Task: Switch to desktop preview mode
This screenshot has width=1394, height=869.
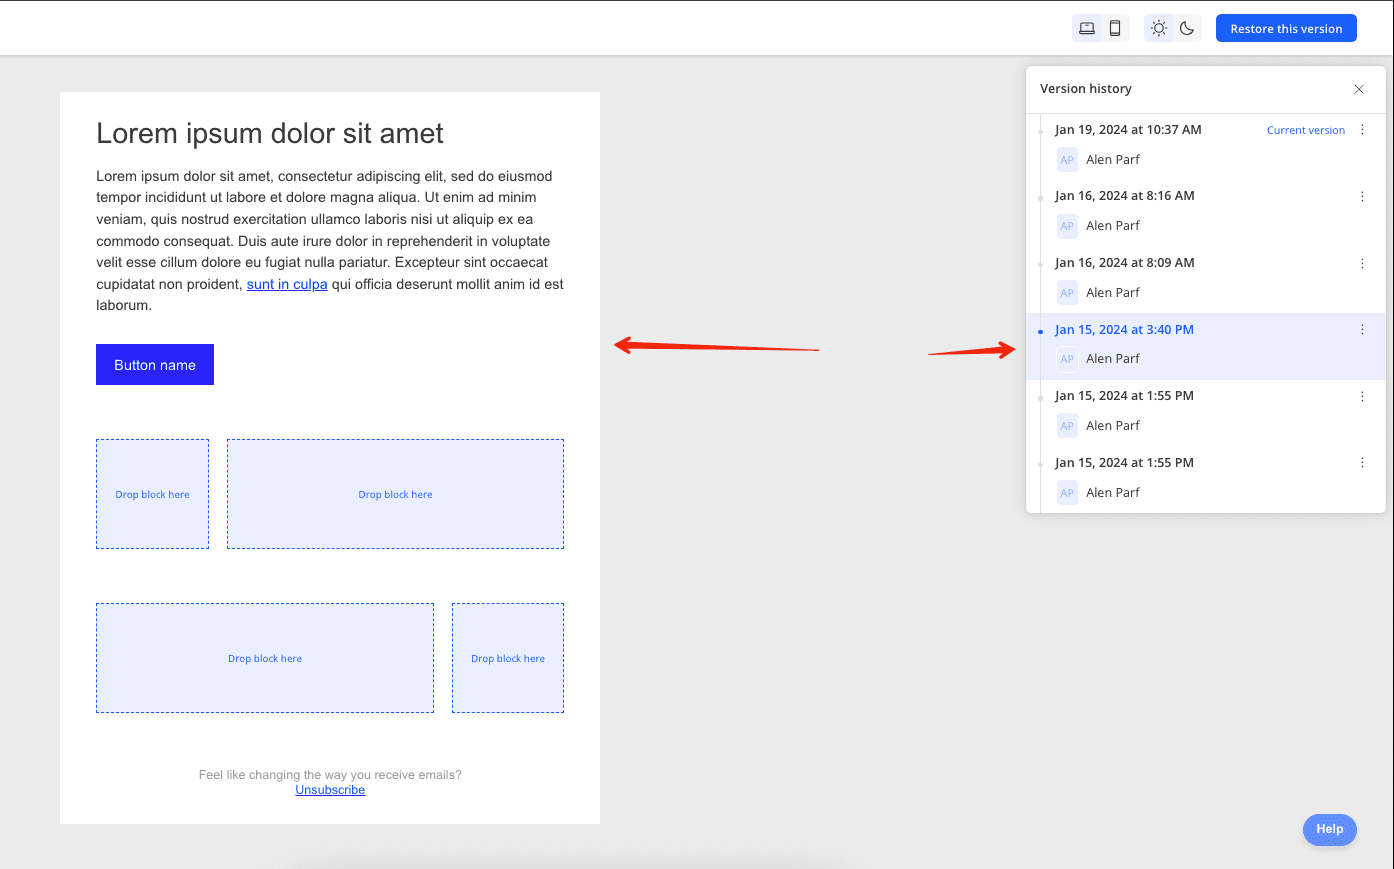Action: click(1087, 28)
